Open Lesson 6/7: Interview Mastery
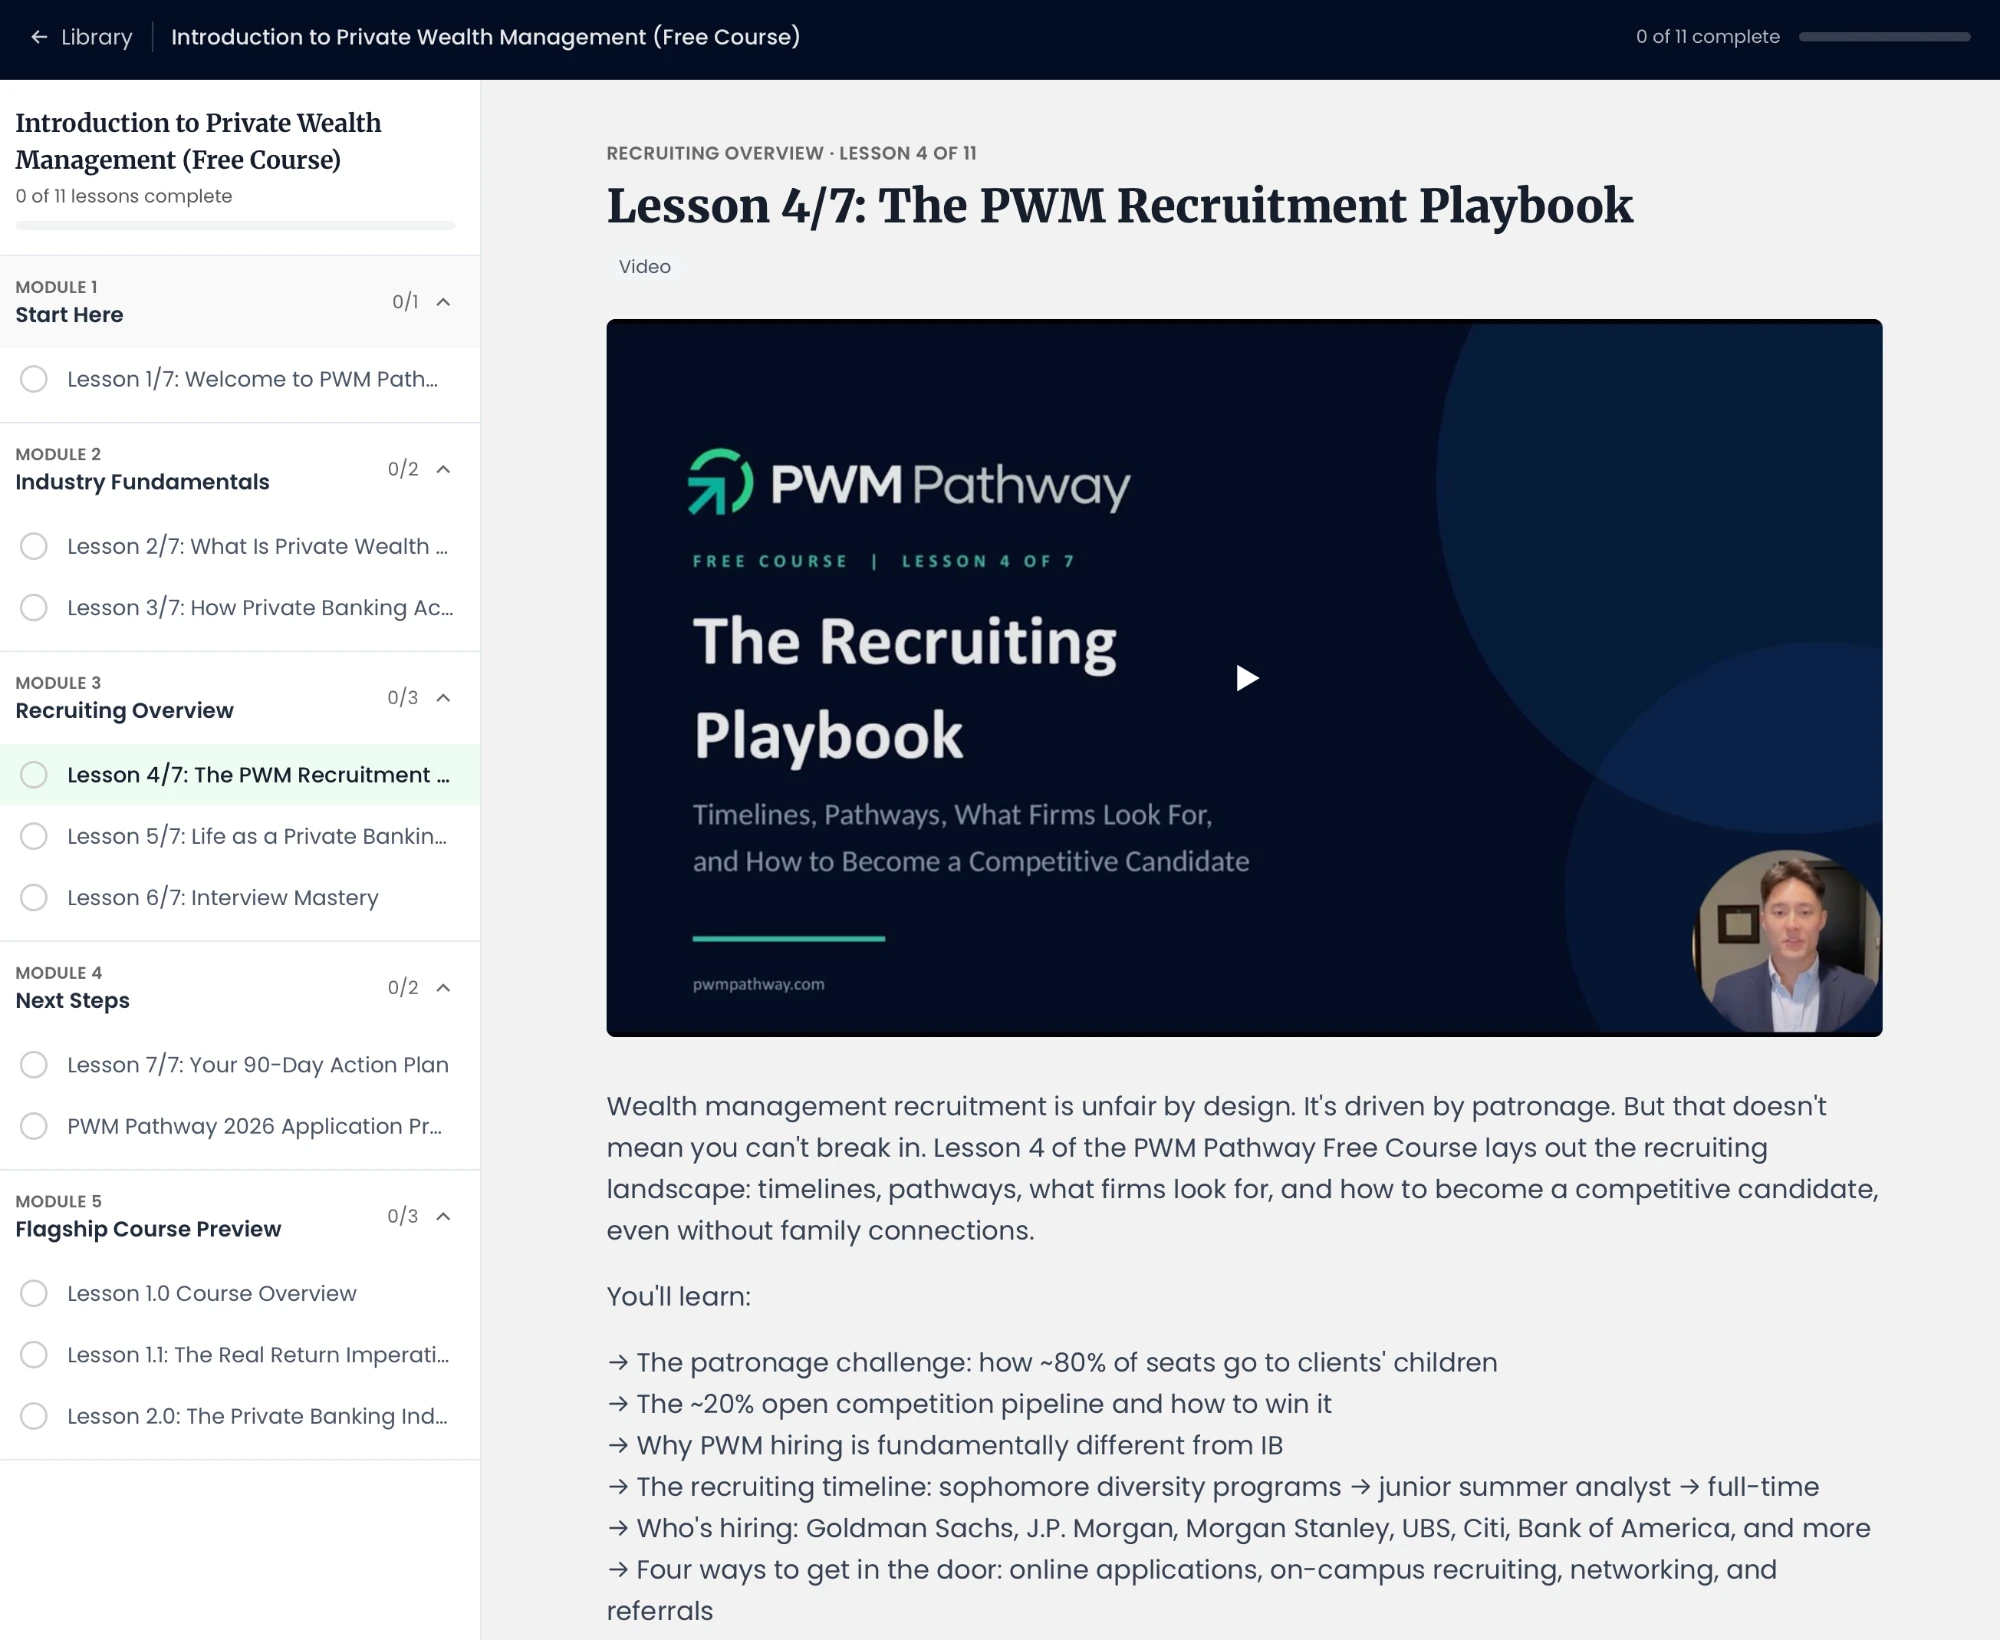The height and width of the screenshot is (1640, 2000). (240, 898)
